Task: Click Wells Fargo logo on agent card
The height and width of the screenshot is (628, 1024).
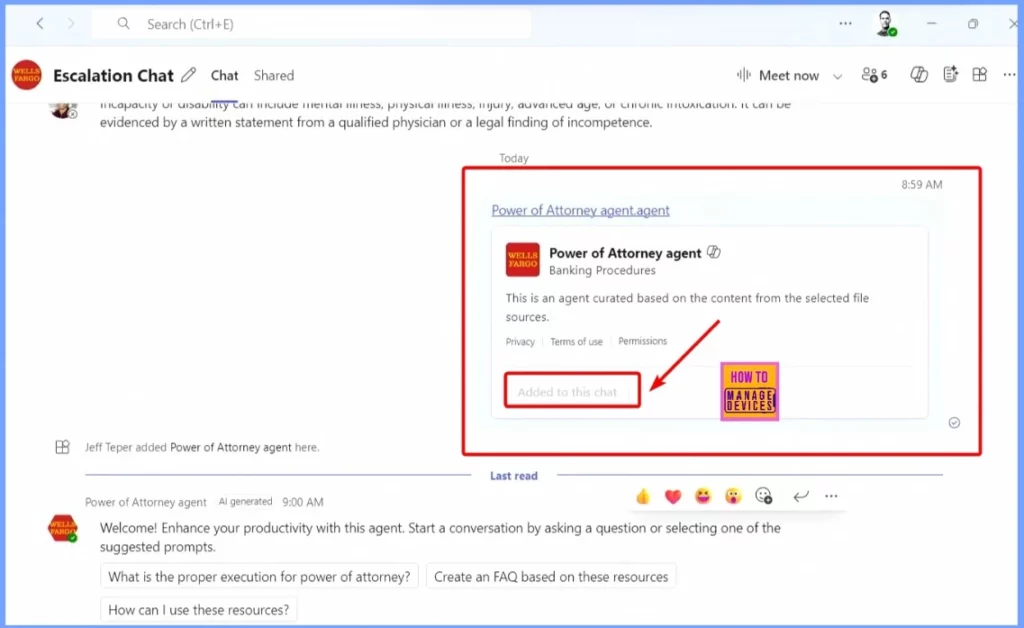Action: tap(522, 260)
